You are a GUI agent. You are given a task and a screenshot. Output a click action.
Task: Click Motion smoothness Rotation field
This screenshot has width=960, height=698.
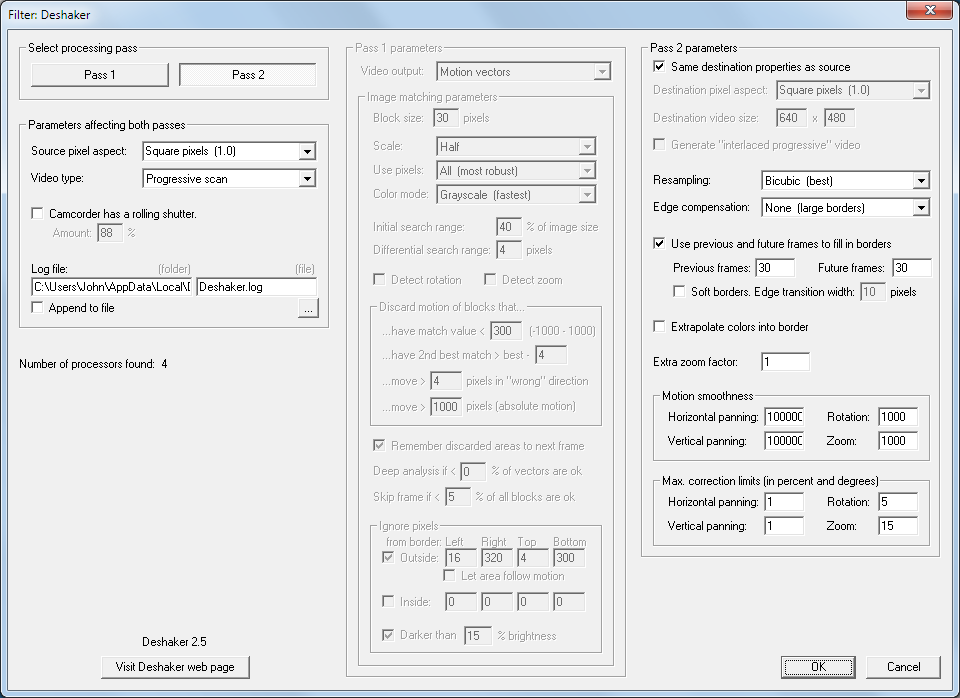tap(898, 417)
